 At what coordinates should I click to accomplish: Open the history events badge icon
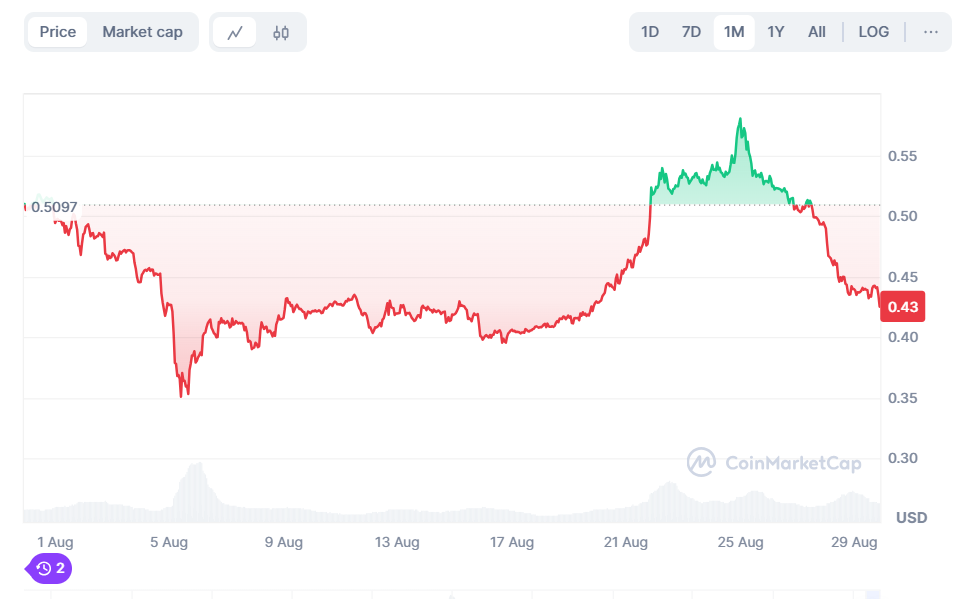pos(50,568)
